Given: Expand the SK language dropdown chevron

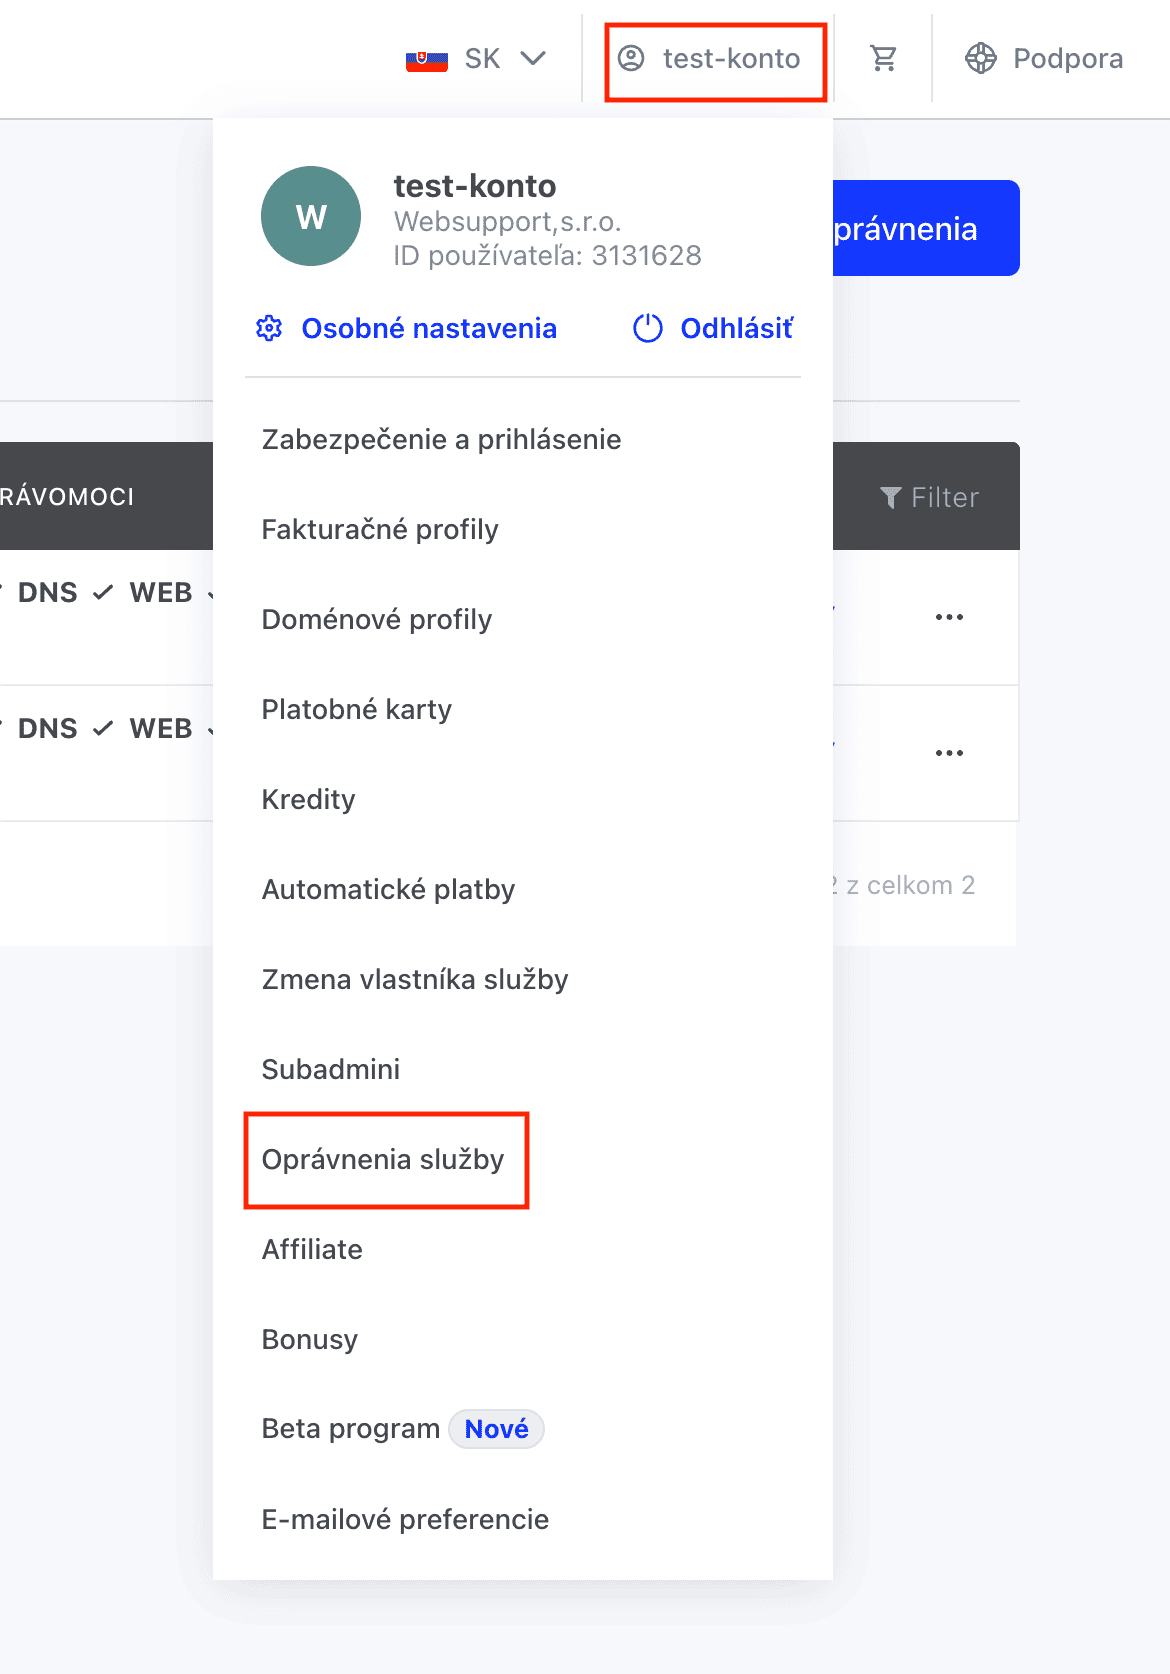Looking at the screenshot, I should 534,59.
